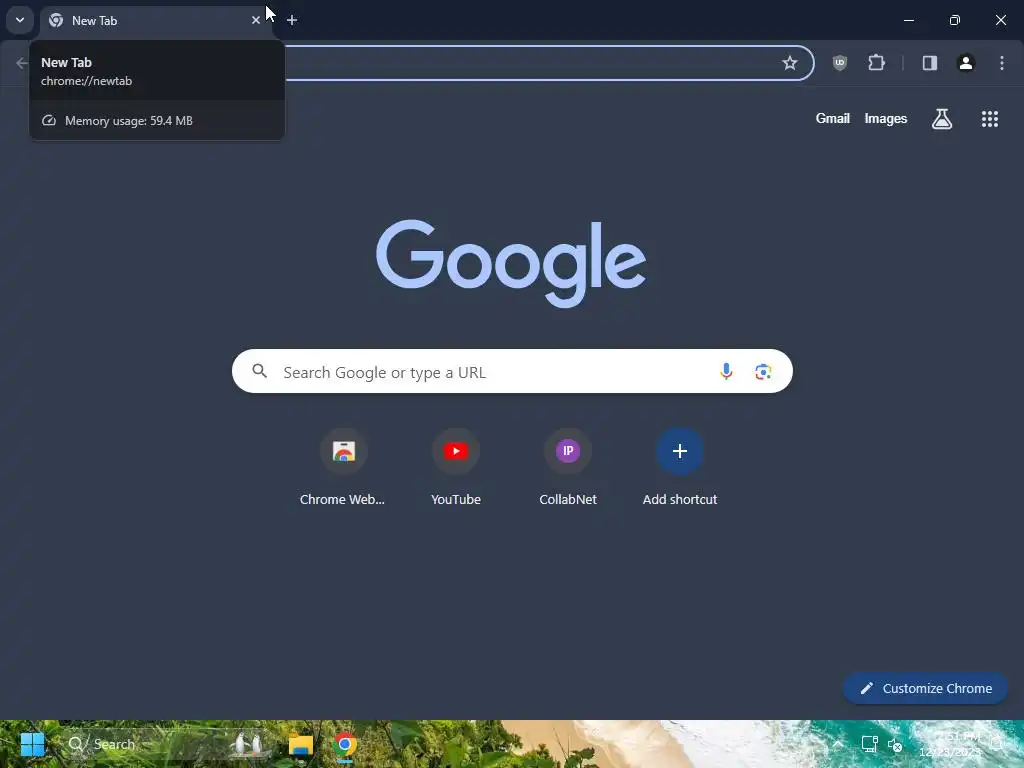This screenshot has width=1024, height=768.
Task: Open the CollabNet shortcut
Action: [568, 468]
